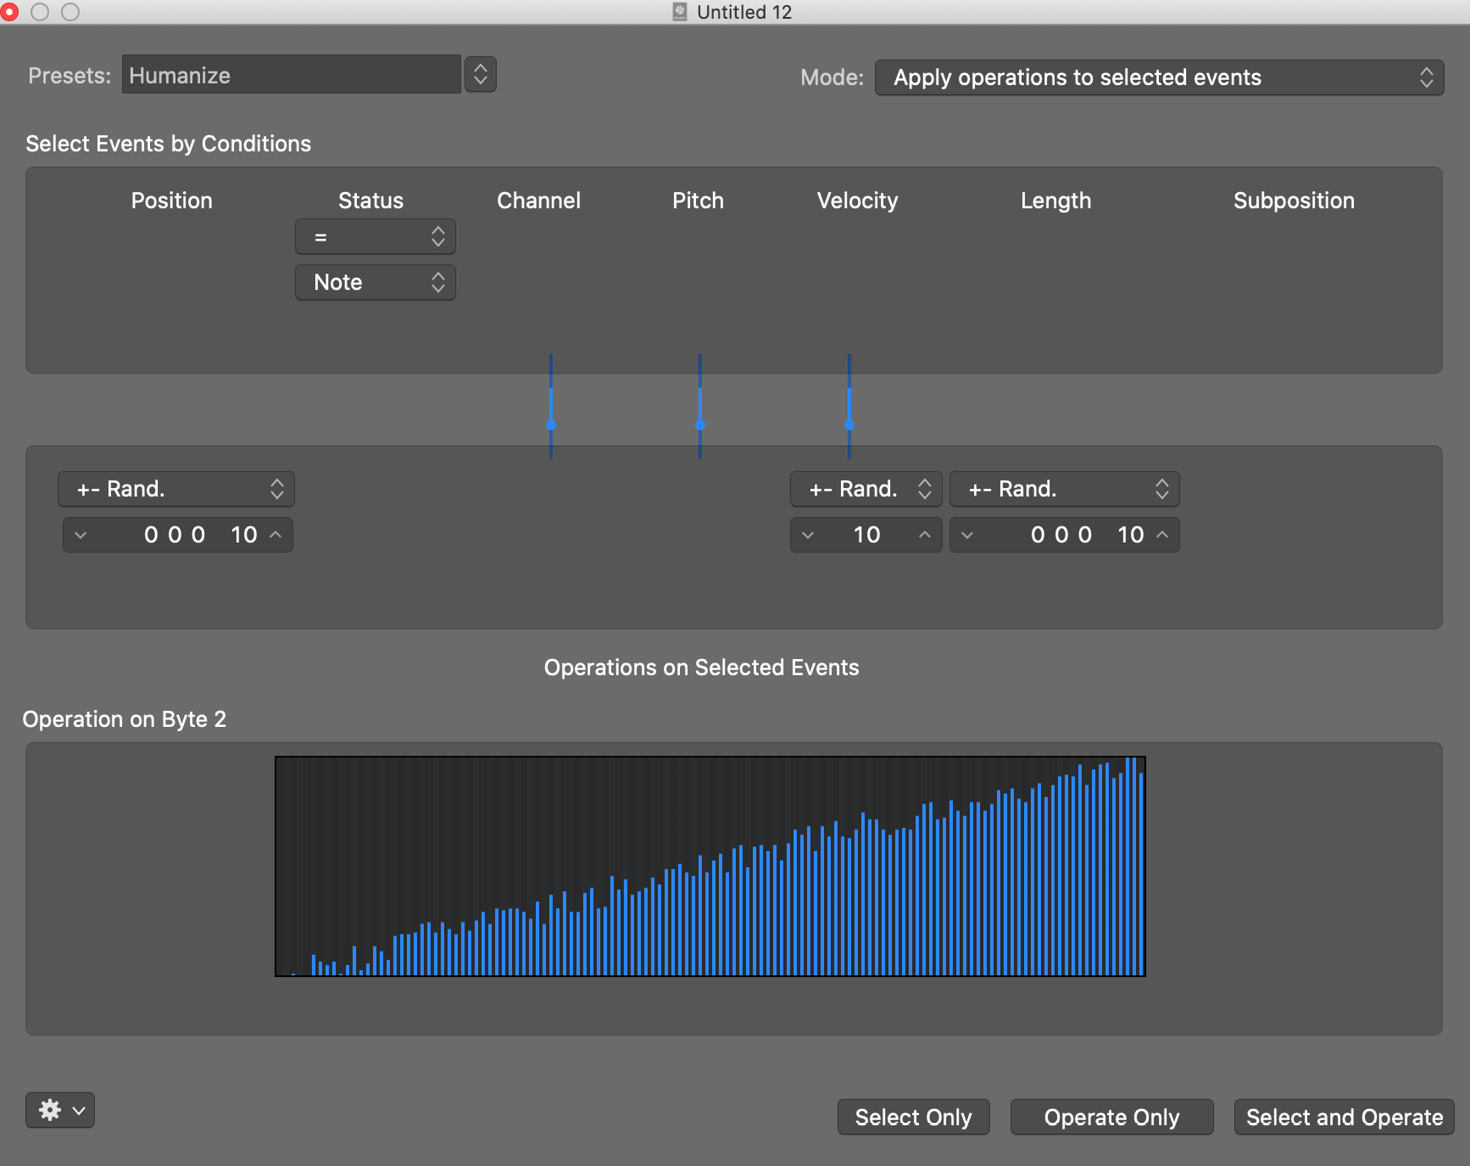Decrease the Velocity random value

pyautogui.click(x=808, y=535)
